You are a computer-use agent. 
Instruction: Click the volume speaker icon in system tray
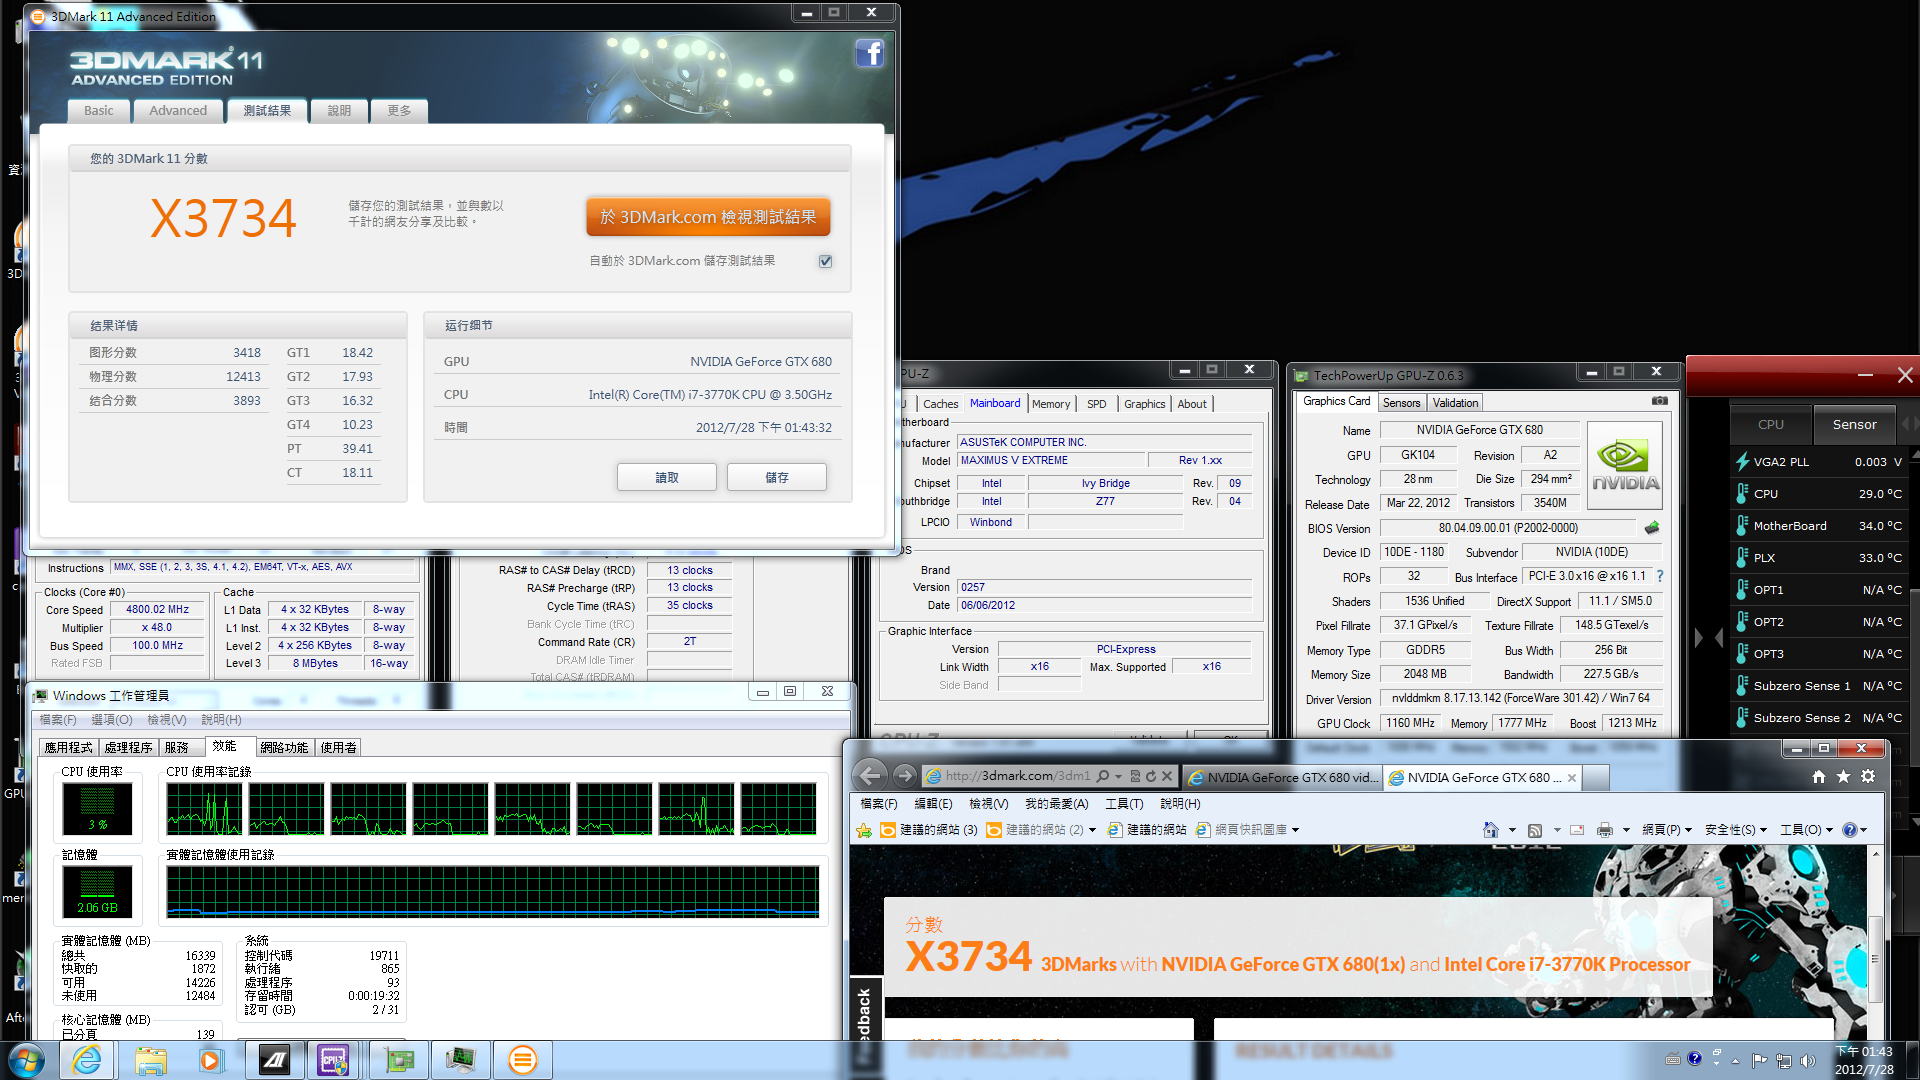pyautogui.click(x=1807, y=1060)
